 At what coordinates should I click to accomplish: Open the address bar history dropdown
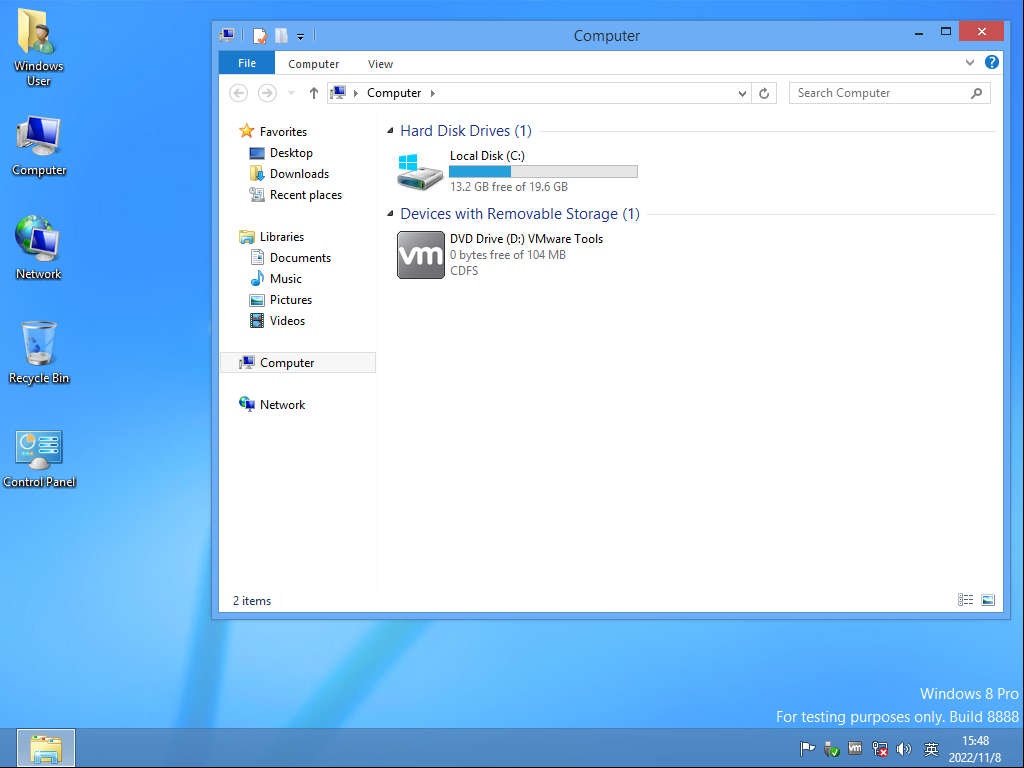pyautogui.click(x=743, y=93)
